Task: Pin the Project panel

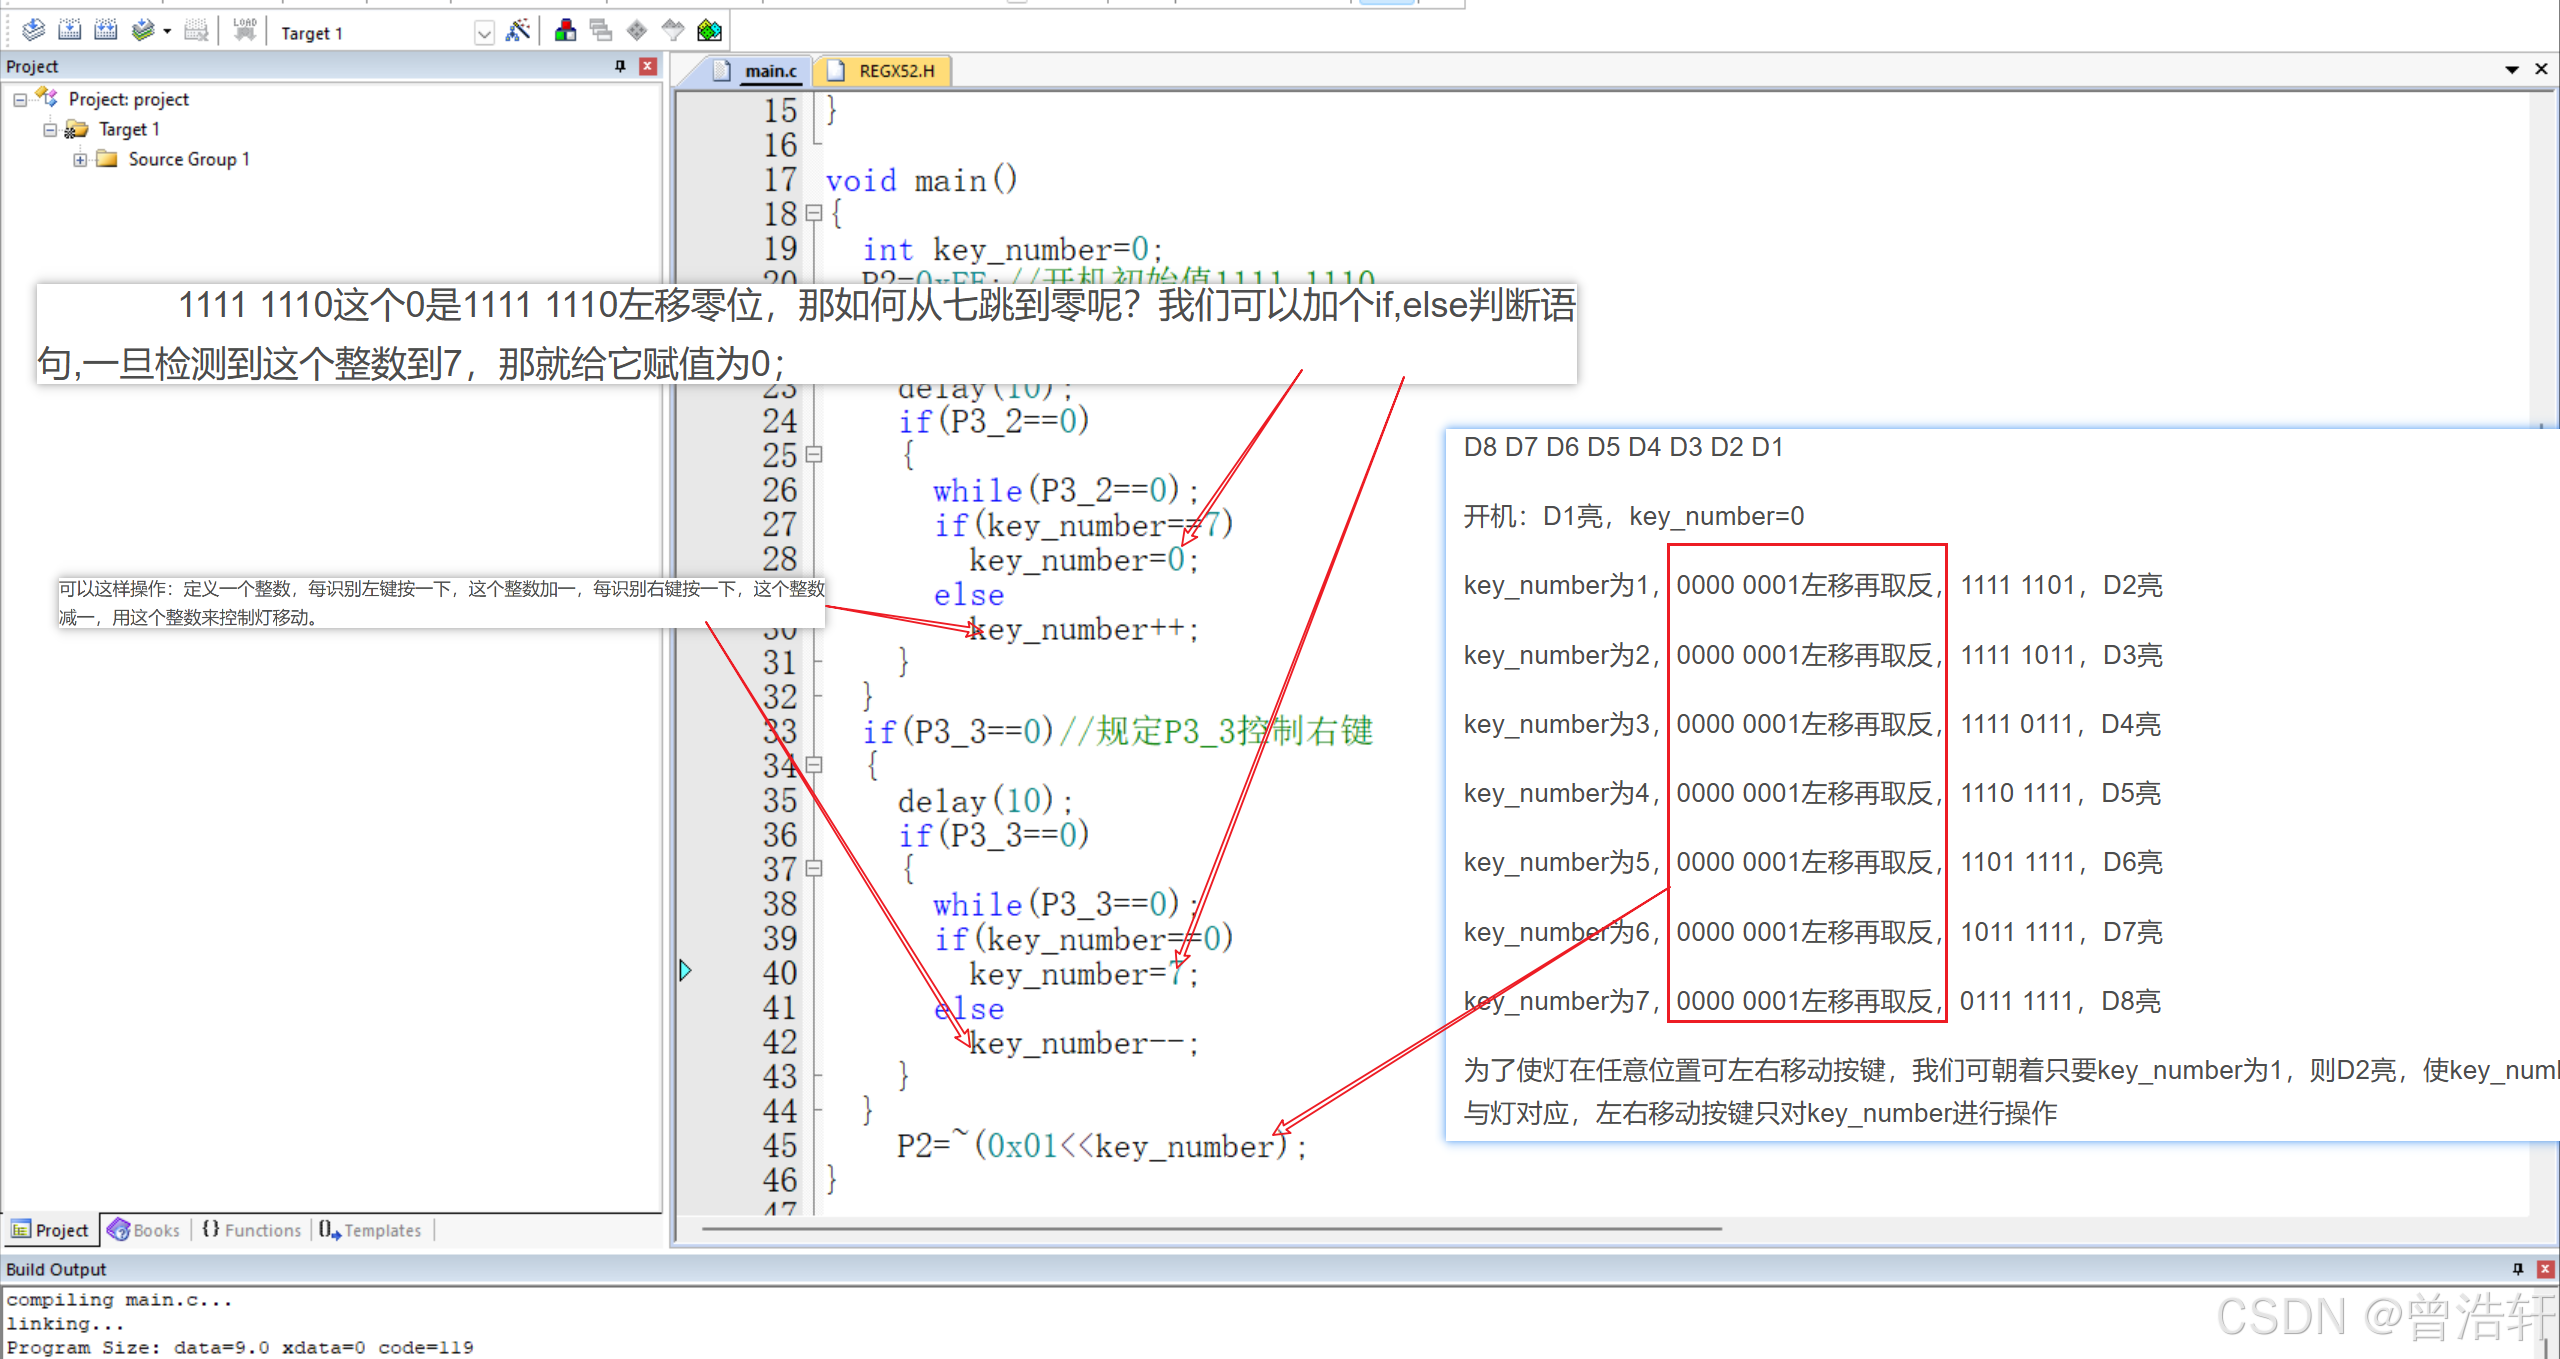Action: (620, 66)
